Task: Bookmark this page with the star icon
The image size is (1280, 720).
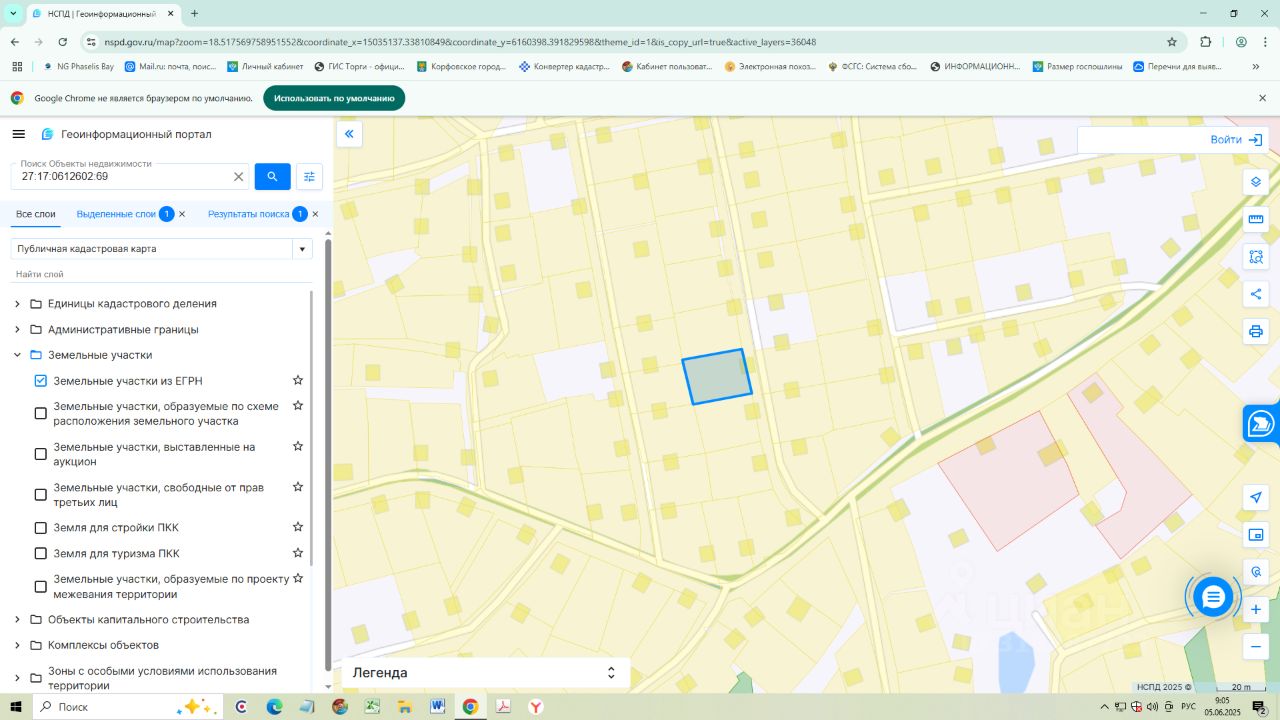Action: pyautogui.click(x=1172, y=42)
